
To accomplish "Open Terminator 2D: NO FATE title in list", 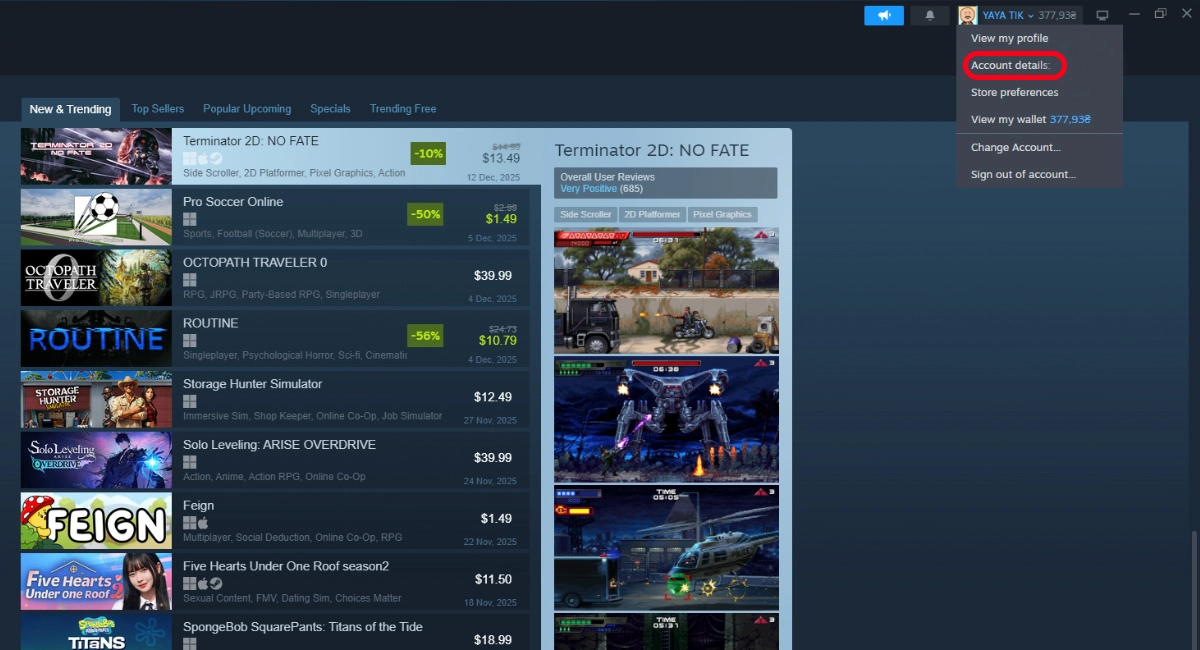I will pyautogui.click(x=251, y=141).
